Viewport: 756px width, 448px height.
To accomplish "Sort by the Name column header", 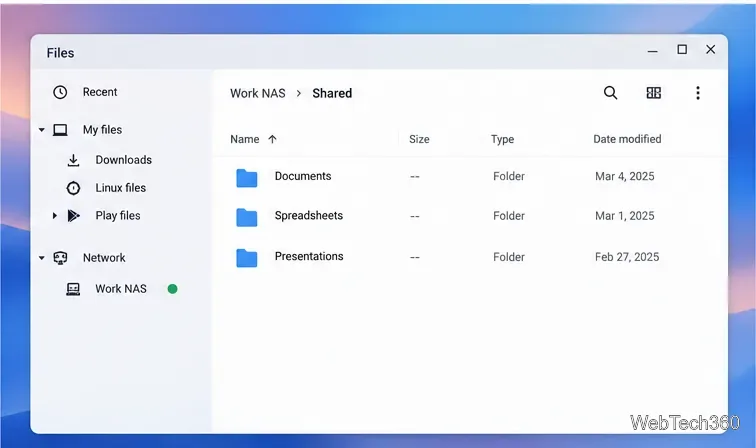I will pos(245,139).
